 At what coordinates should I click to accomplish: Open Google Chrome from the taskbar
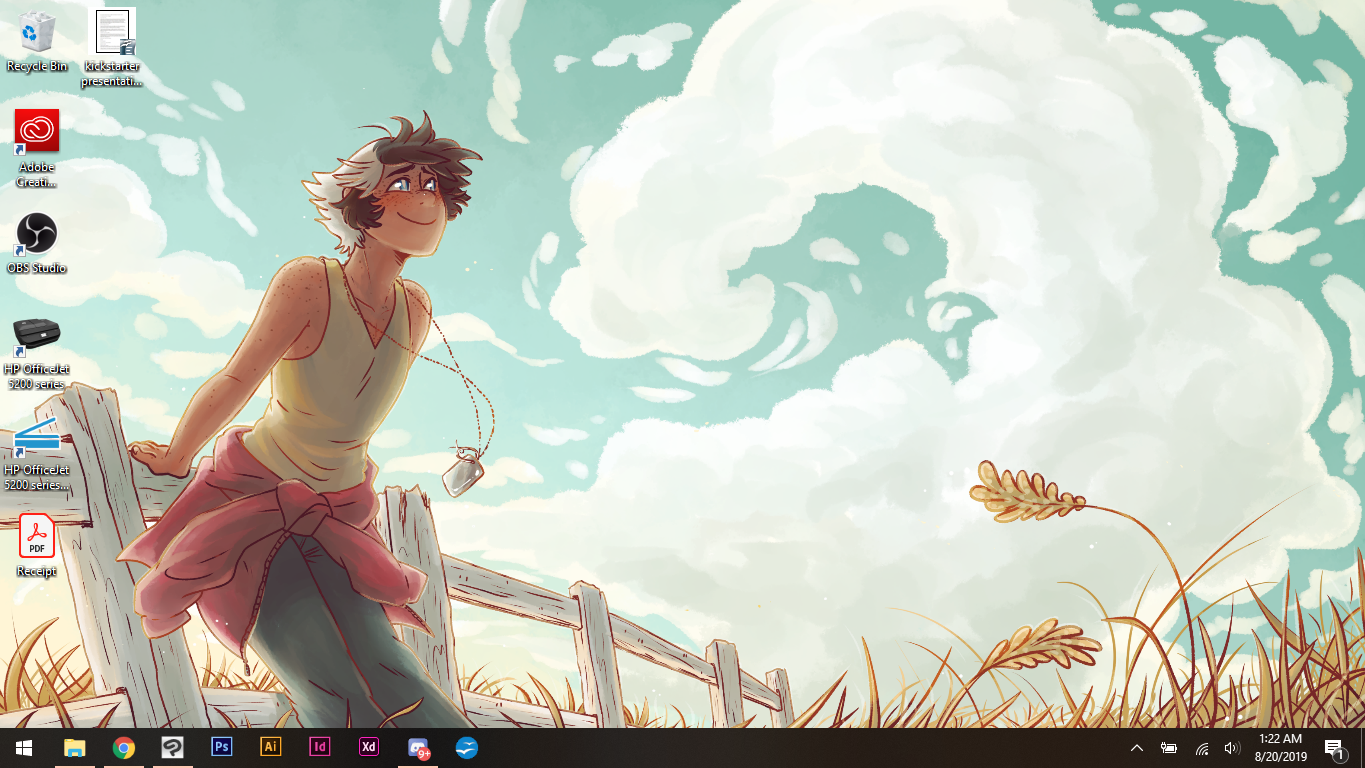coord(123,748)
